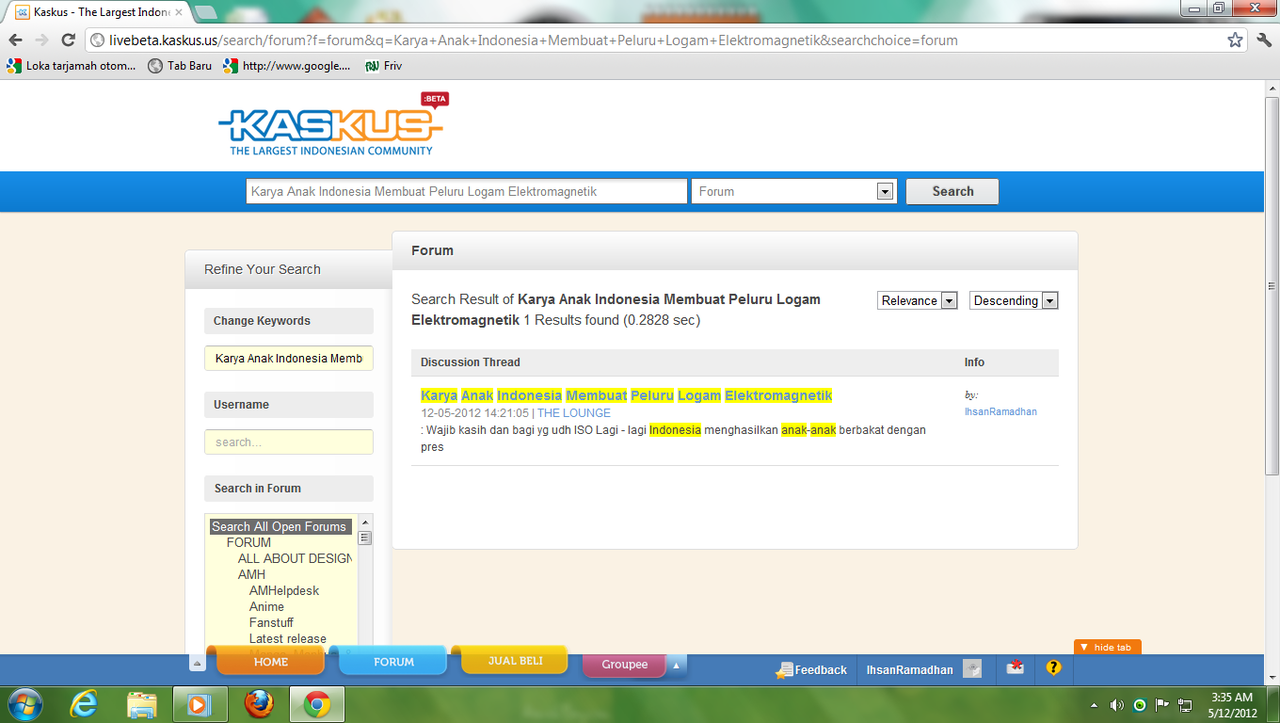1280x723 pixels.
Task: Click the avatar next to IhsanRamadhan
Action: coord(972,669)
